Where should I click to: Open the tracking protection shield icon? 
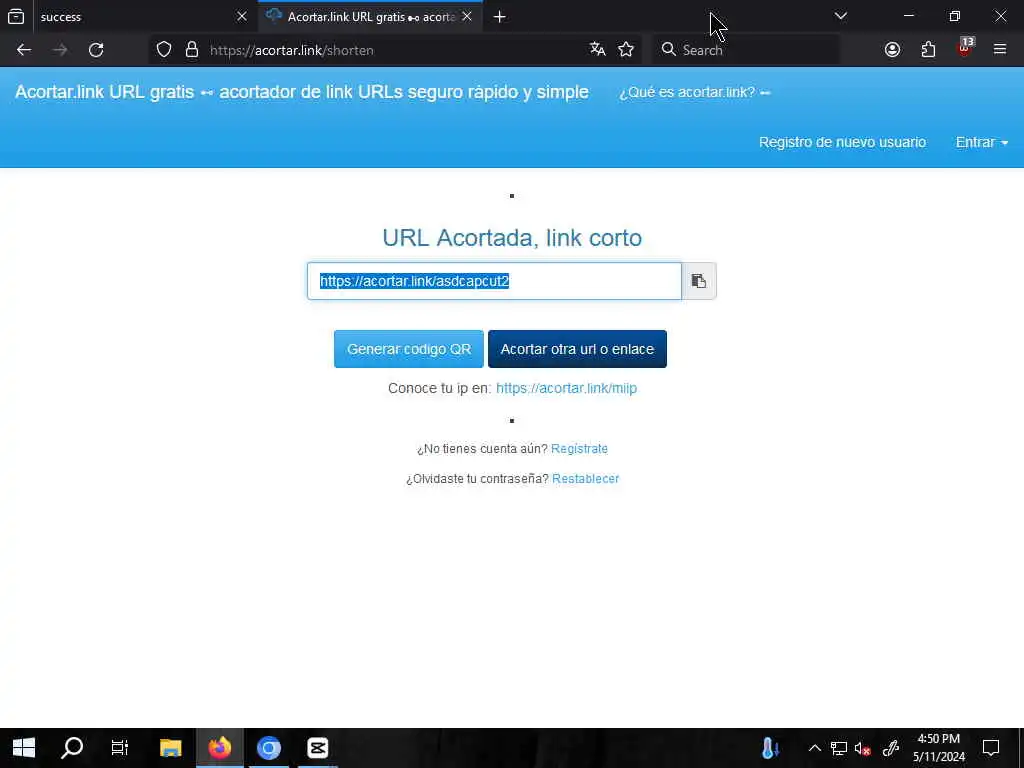164,50
